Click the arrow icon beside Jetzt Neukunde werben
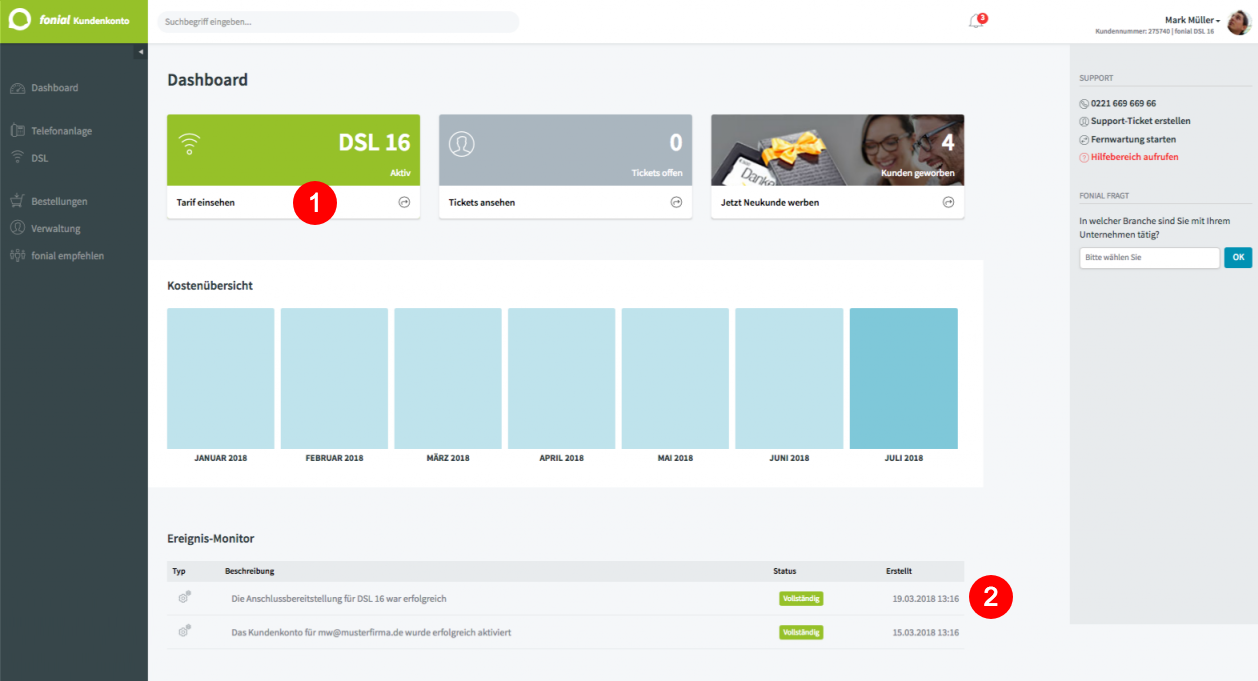 [x=948, y=202]
